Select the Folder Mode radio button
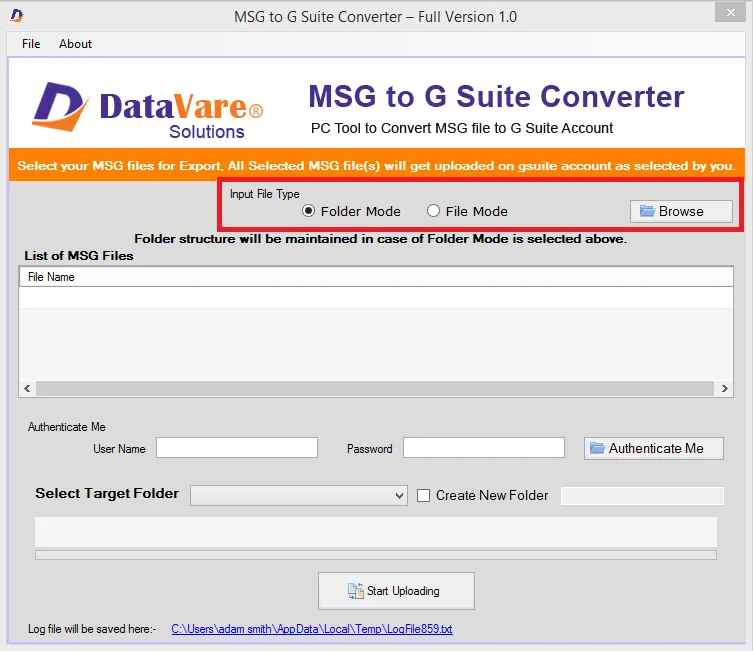The height and width of the screenshot is (651, 753). (308, 211)
